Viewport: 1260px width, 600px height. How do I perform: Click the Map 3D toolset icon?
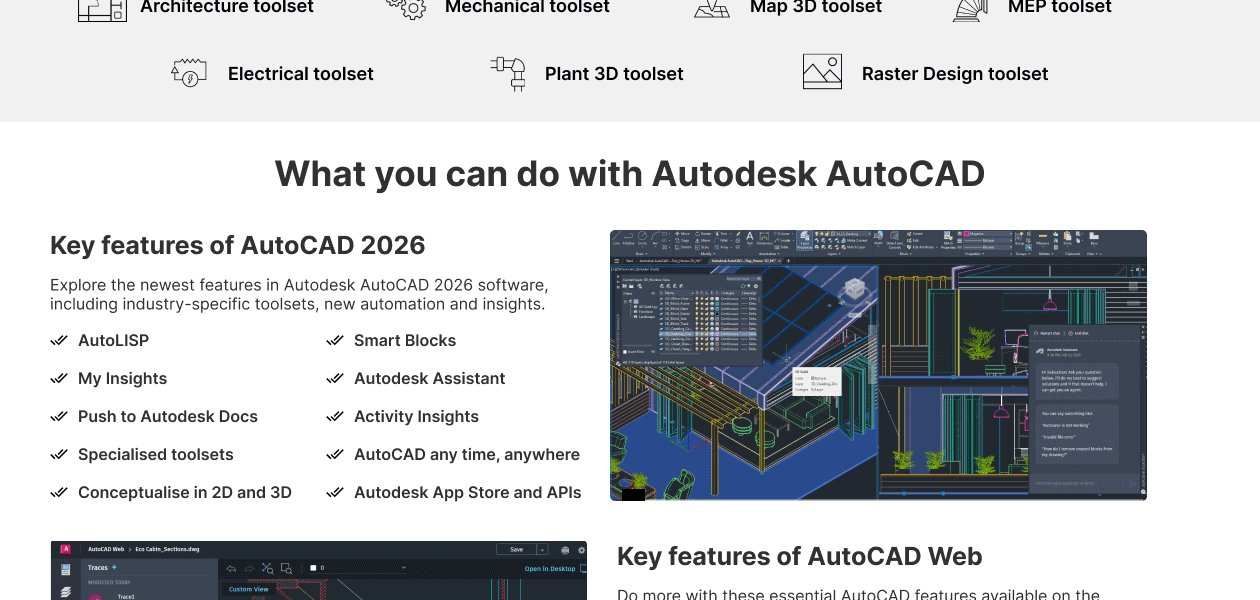pyautogui.click(x=712, y=9)
